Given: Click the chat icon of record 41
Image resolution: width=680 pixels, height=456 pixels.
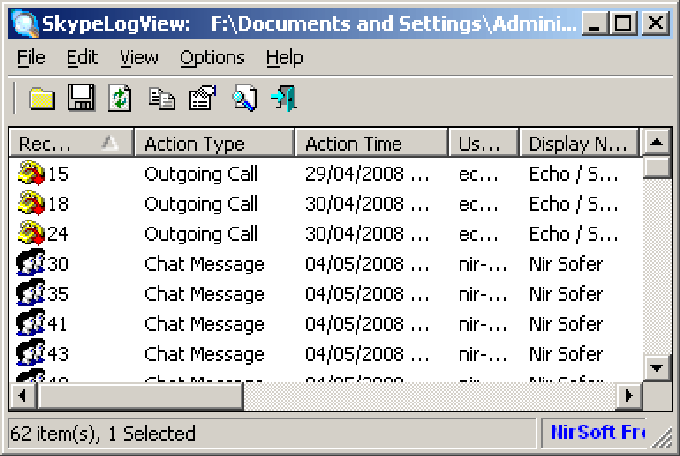Looking at the screenshot, I should click(x=30, y=322).
